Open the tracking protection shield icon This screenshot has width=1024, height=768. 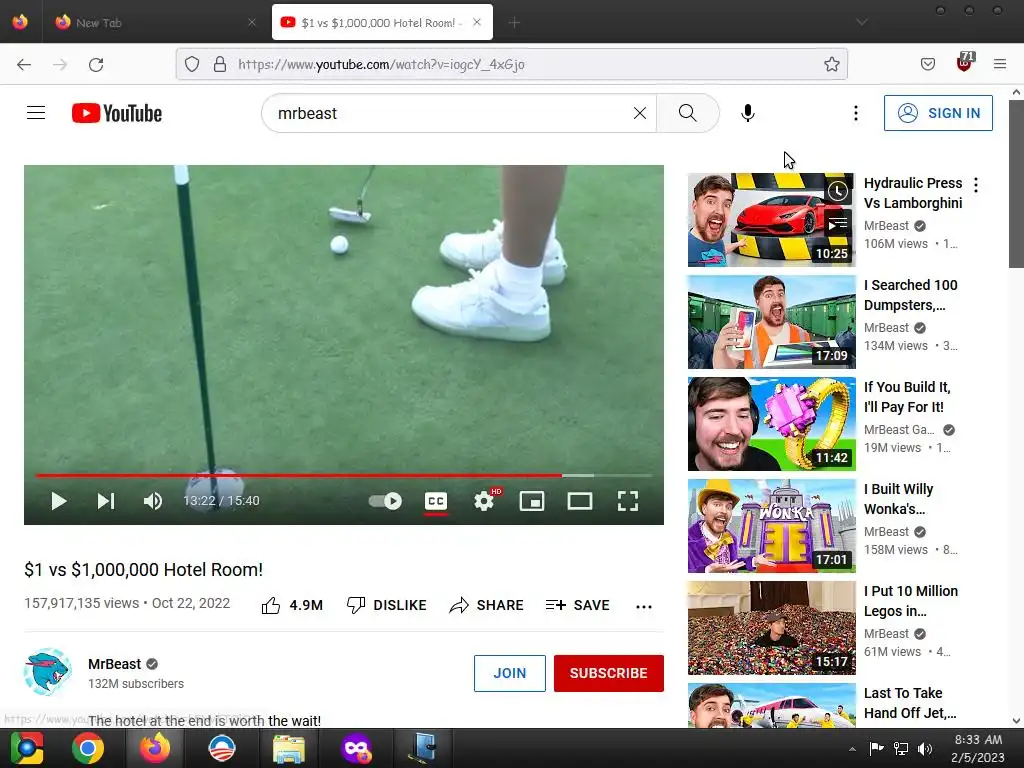tap(192, 64)
